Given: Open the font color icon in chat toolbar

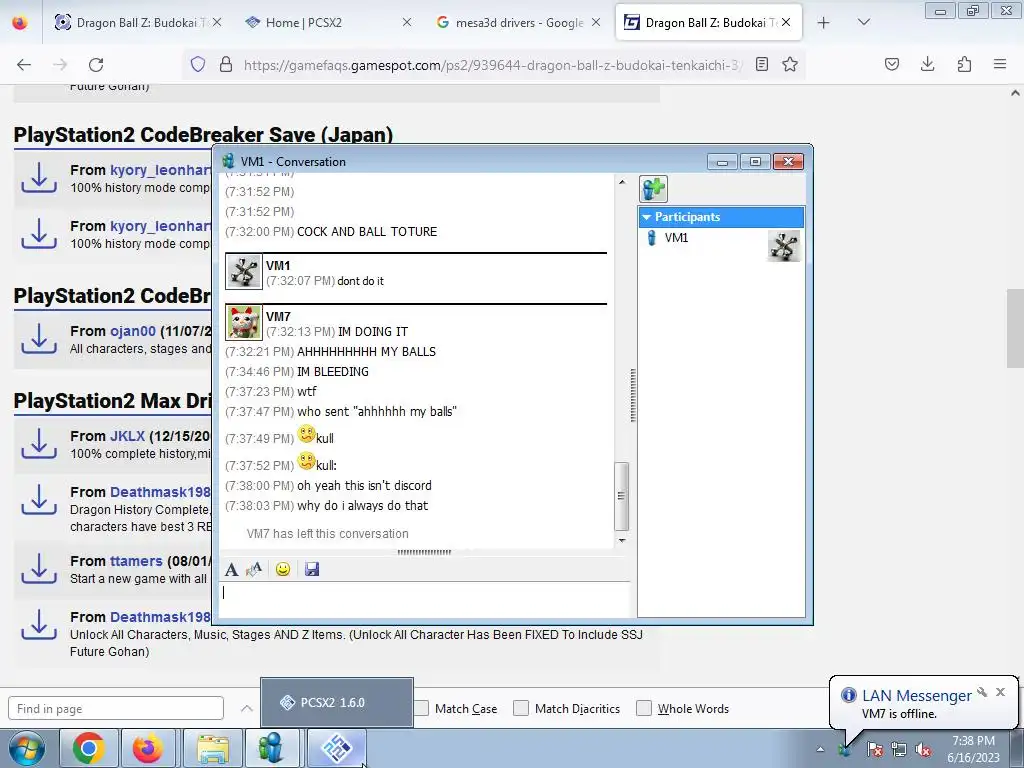Looking at the screenshot, I should pyautogui.click(x=254, y=569).
